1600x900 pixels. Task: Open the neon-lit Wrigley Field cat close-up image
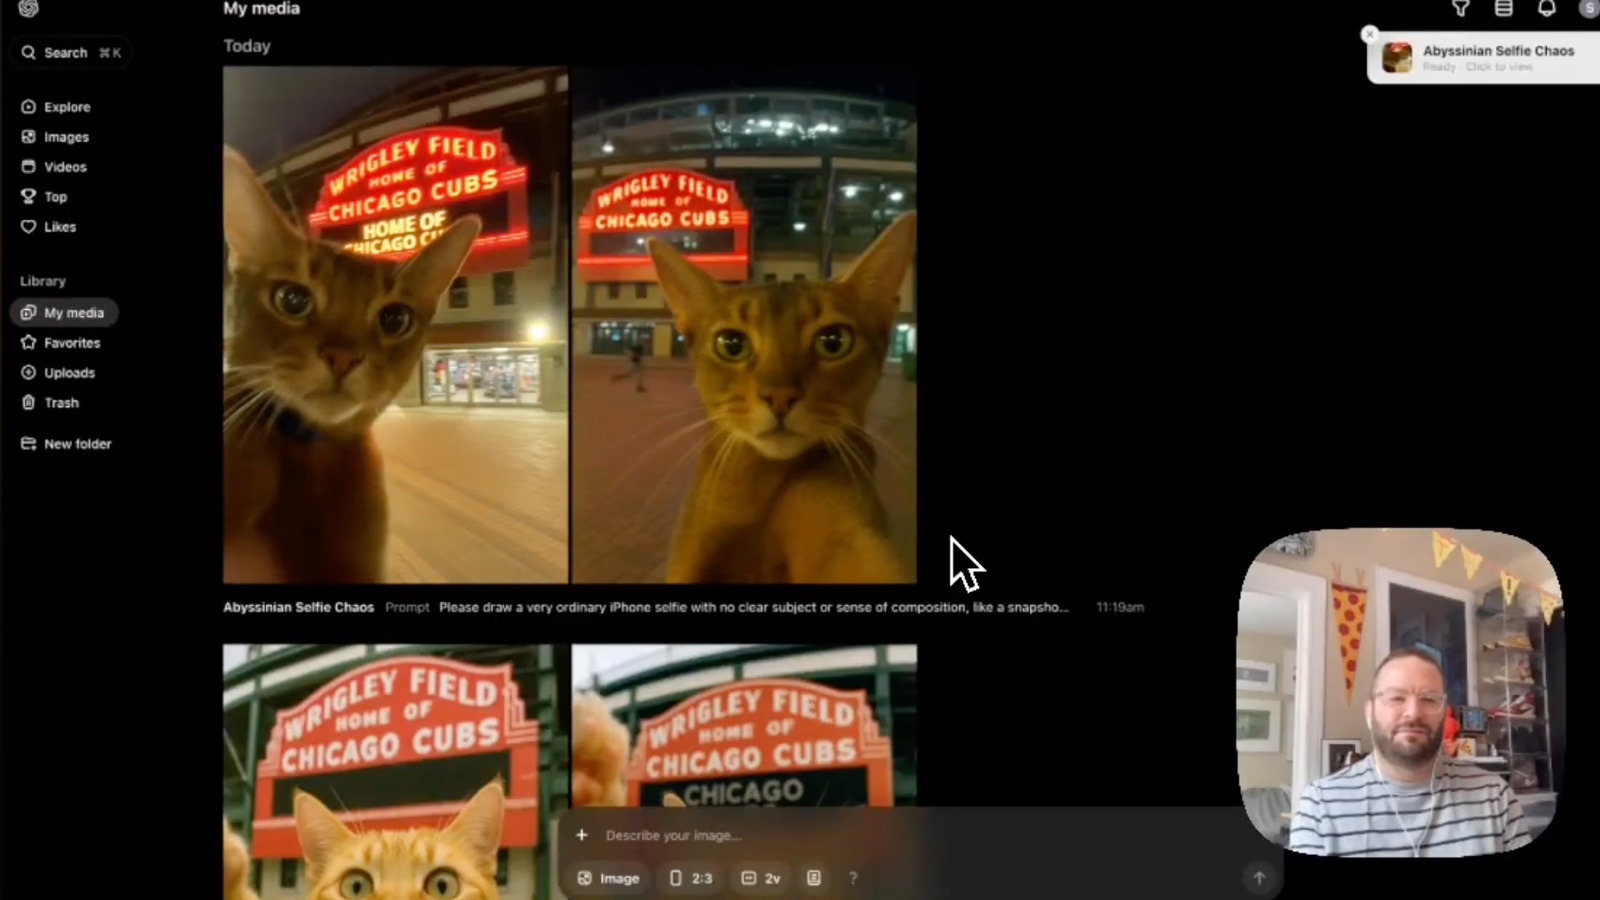[395, 325]
